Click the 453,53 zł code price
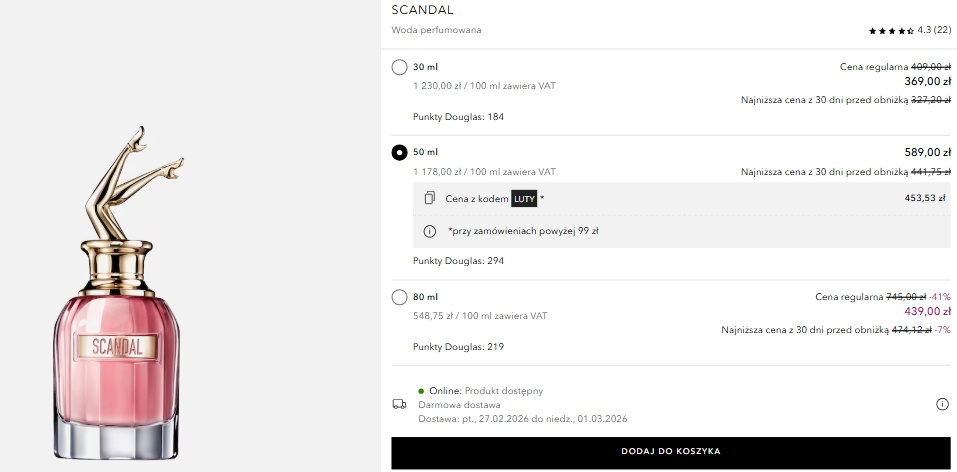This screenshot has width=957, height=472. (x=925, y=198)
